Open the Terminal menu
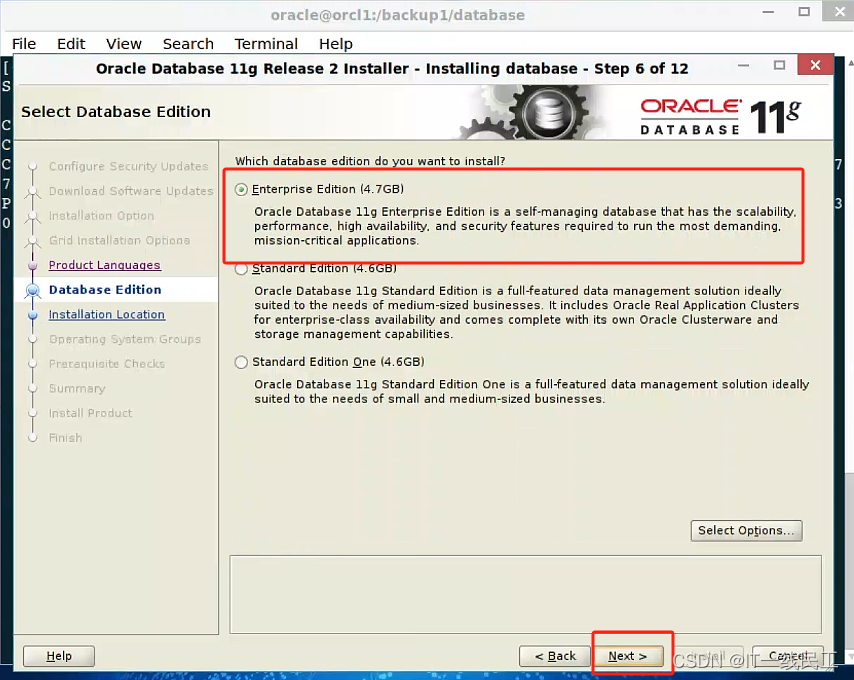Image resolution: width=854 pixels, height=680 pixels. [266, 44]
